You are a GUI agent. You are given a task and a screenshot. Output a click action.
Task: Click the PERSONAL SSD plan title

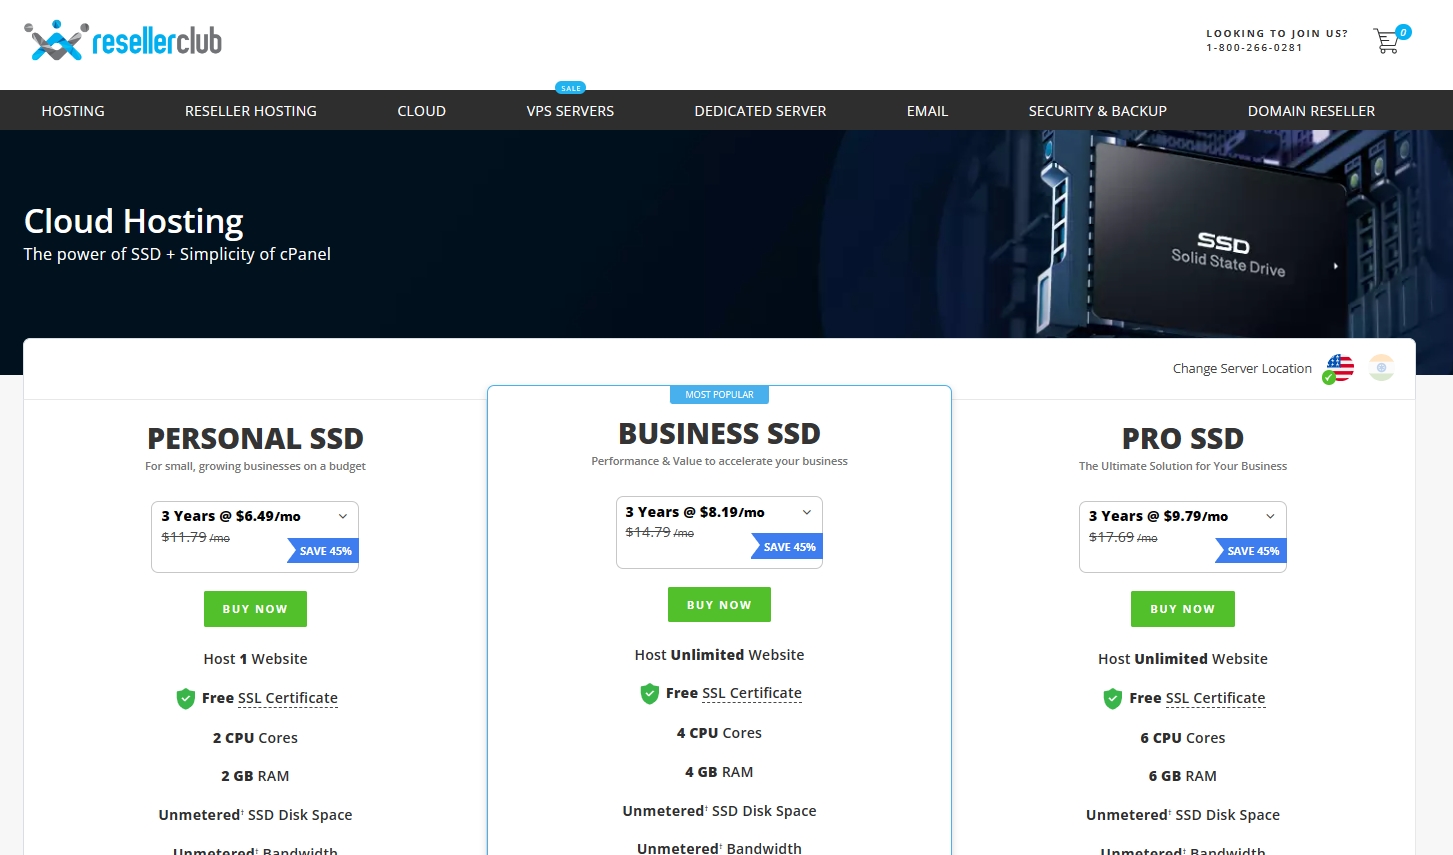coord(255,439)
